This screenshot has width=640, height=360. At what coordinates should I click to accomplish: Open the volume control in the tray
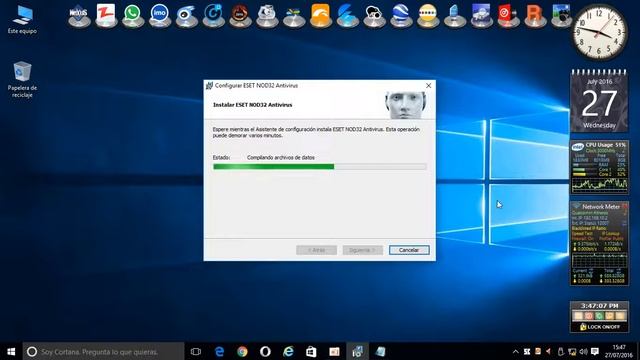coord(583,351)
